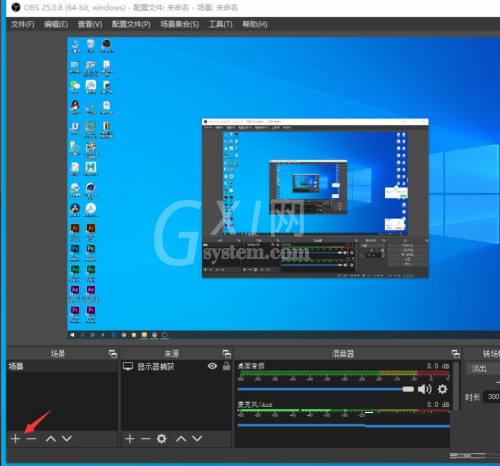
Task: Click the OBS Studio desktop icon in preview
Action: tap(107, 46)
